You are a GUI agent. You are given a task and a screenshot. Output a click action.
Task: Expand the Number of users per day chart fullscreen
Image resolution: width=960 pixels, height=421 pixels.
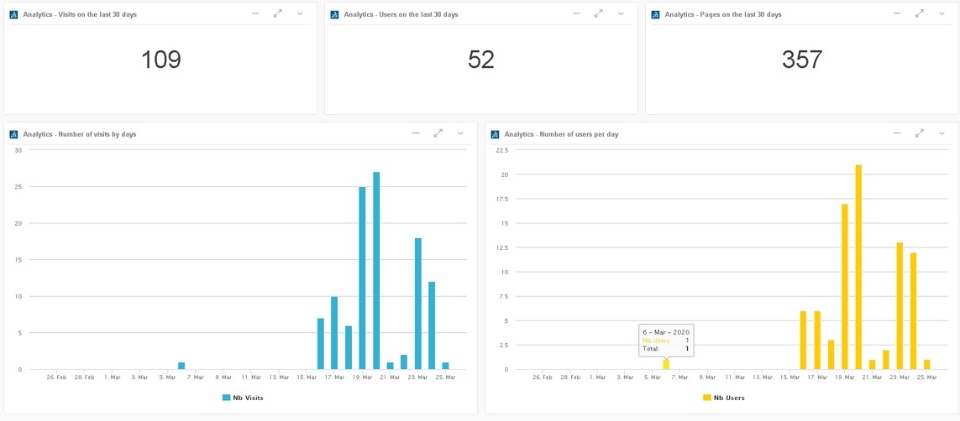point(919,133)
